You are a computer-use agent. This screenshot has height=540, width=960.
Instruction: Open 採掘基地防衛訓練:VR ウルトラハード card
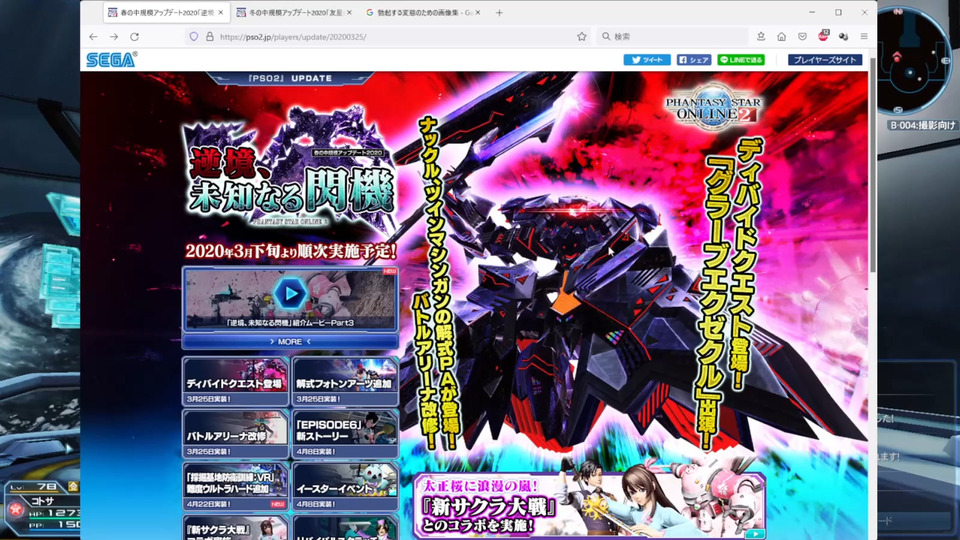click(235, 487)
